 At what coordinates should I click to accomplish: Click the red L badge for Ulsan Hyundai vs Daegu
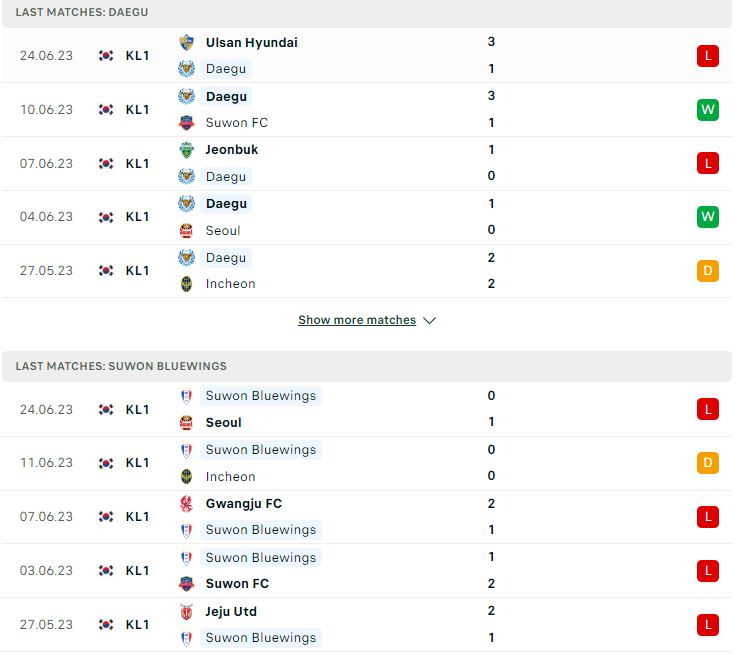coord(707,56)
